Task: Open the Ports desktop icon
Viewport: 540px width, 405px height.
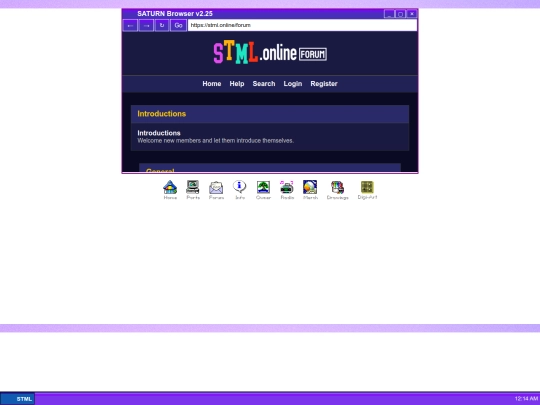Action: point(193,190)
